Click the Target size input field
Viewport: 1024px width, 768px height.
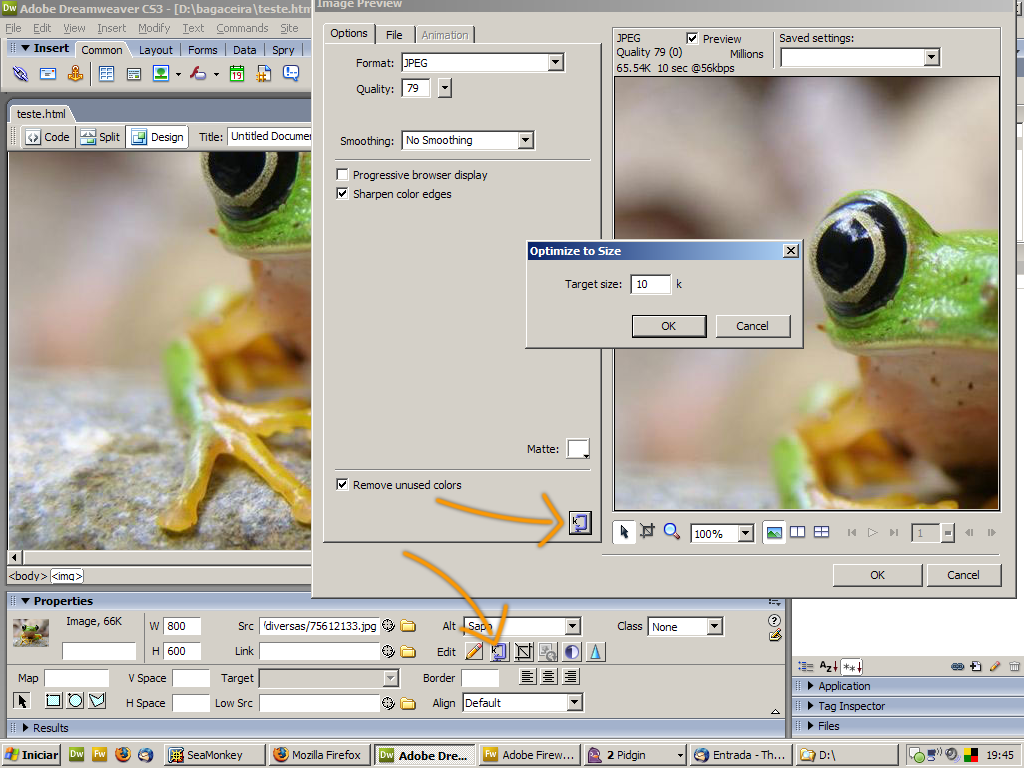pyautogui.click(x=650, y=284)
